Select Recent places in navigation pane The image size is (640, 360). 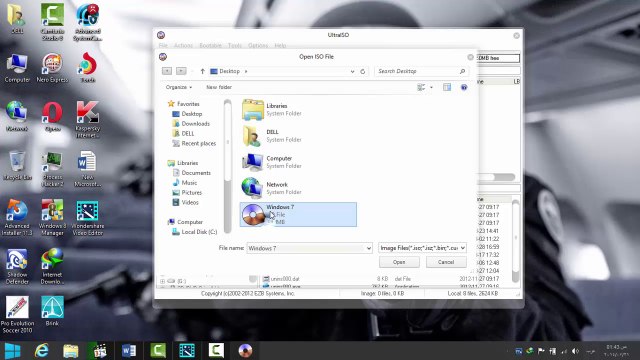point(194,143)
